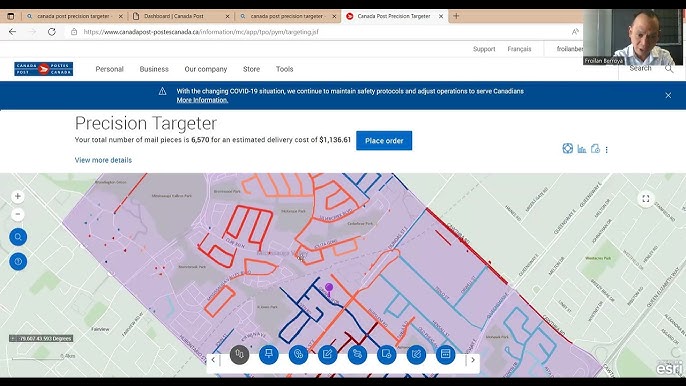Dismiss the COVID-19 notice banner

pos(668,95)
